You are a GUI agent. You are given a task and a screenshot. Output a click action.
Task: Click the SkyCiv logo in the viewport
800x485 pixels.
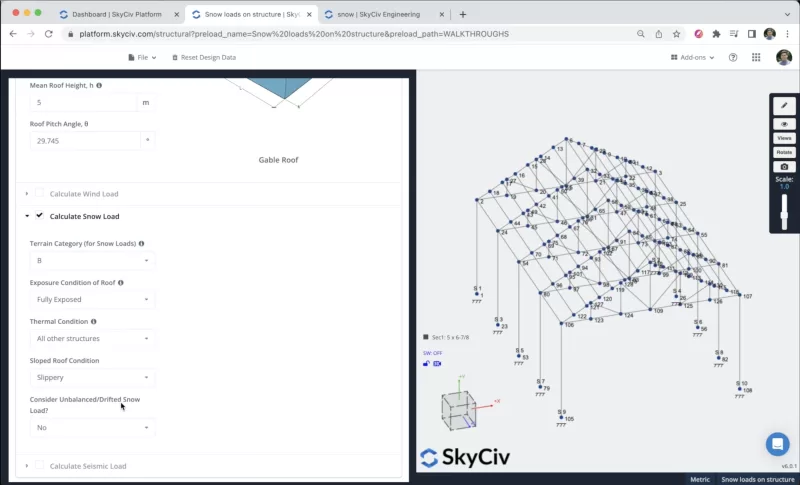[x=465, y=457]
